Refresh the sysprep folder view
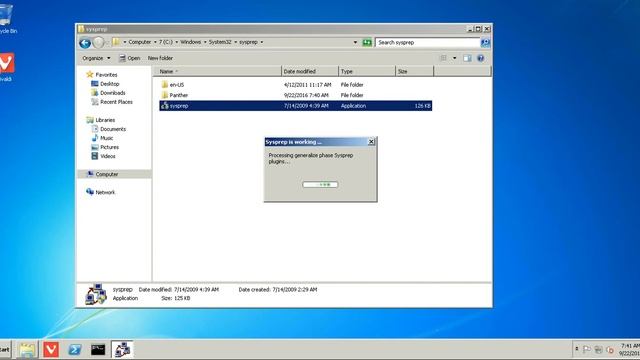This screenshot has width=640, height=360. [x=367, y=42]
